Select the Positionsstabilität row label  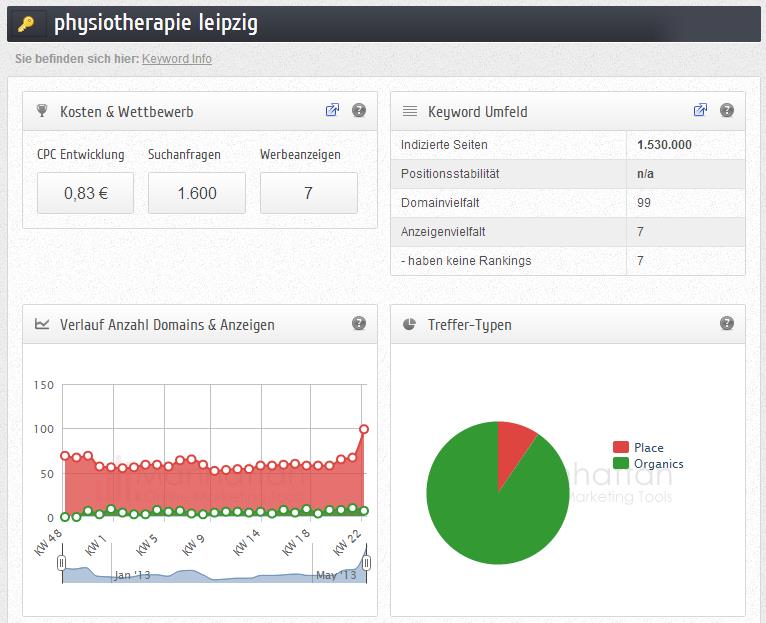tap(450, 174)
